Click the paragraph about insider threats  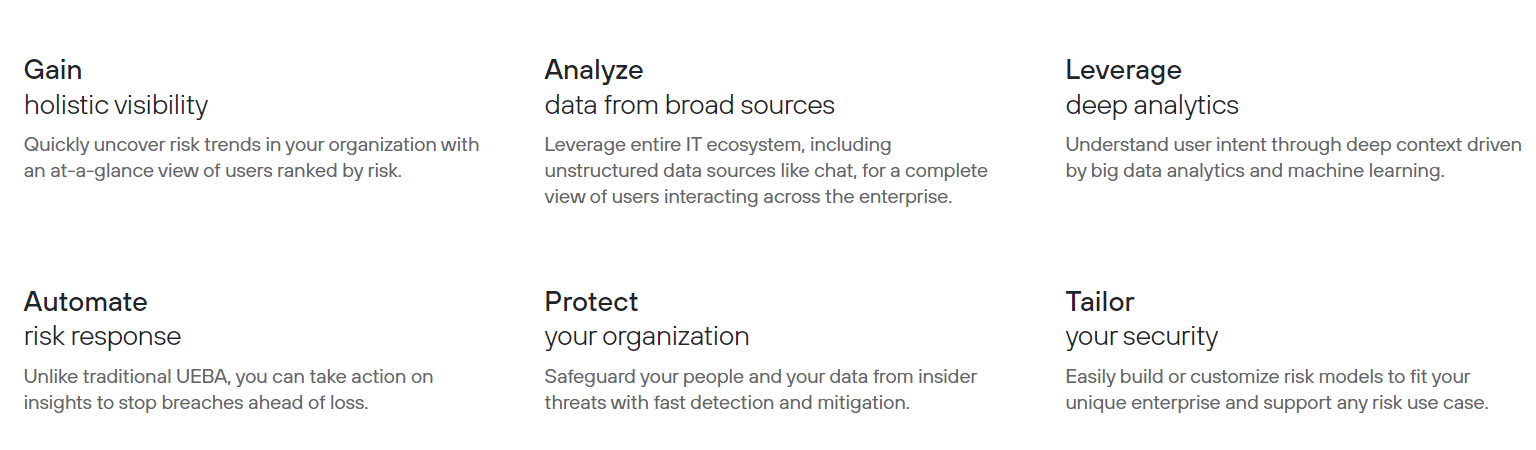(760, 390)
